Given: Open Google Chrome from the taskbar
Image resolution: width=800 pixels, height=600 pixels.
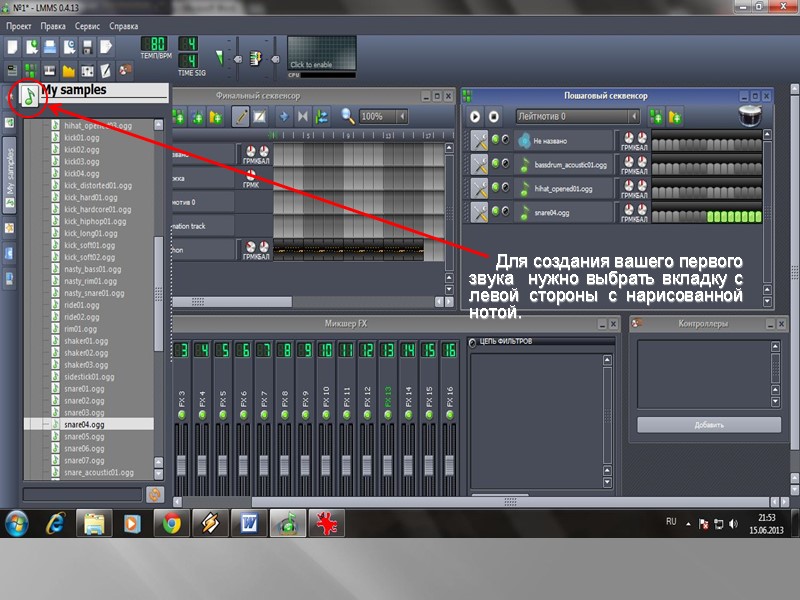Looking at the screenshot, I should point(171,523).
